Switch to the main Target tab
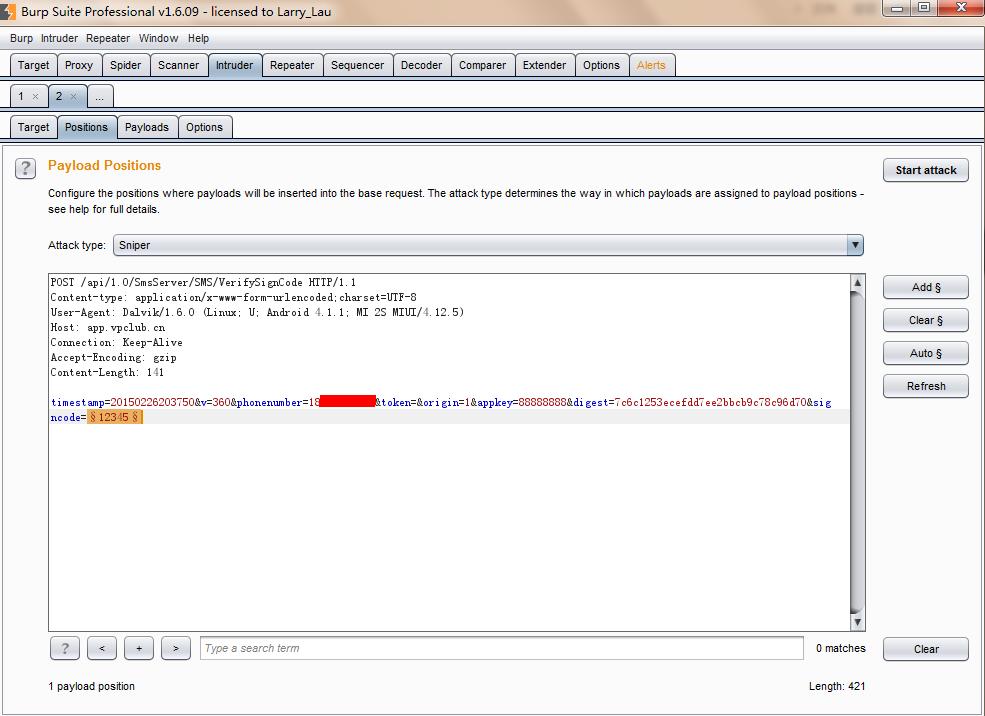This screenshot has width=985, height=716. (33, 65)
